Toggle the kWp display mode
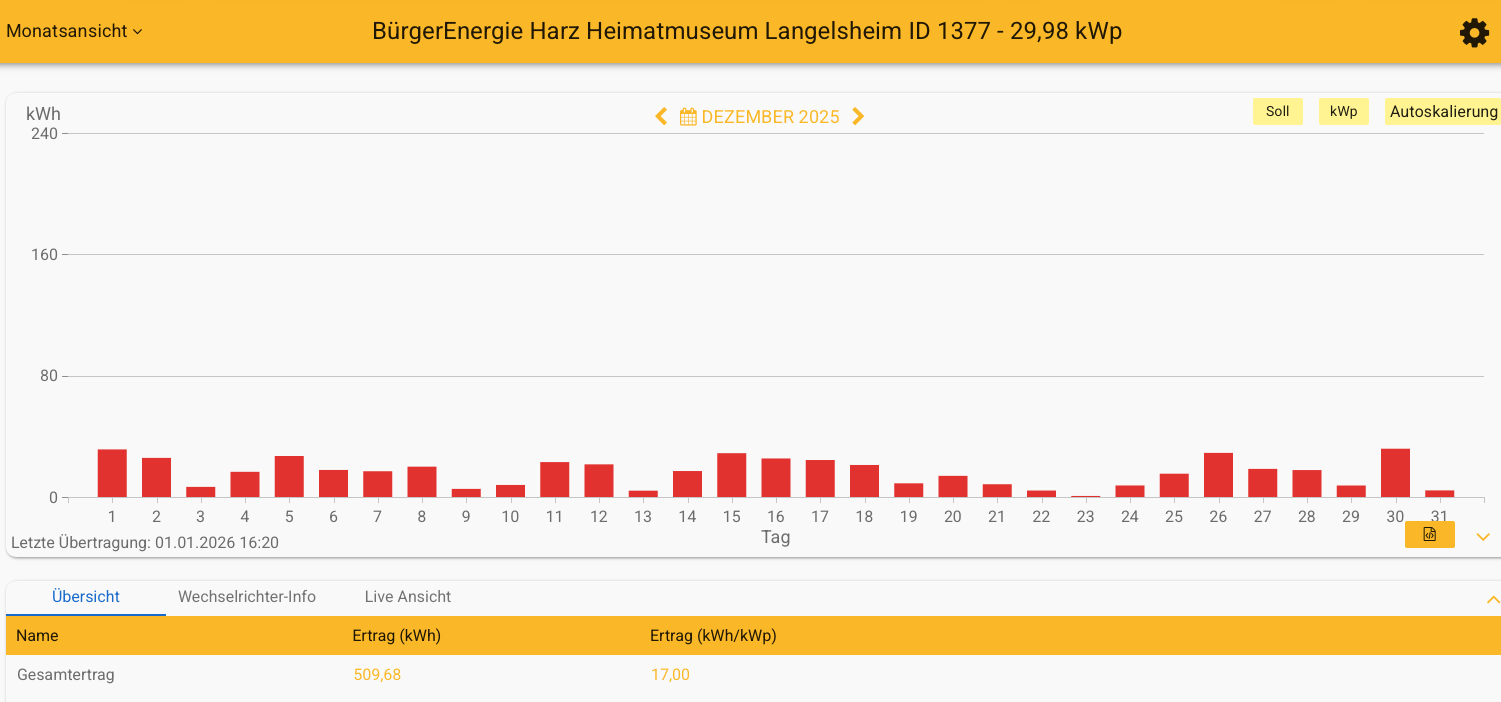Image resolution: width=1501 pixels, height=702 pixels. pyautogui.click(x=1343, y=111)
